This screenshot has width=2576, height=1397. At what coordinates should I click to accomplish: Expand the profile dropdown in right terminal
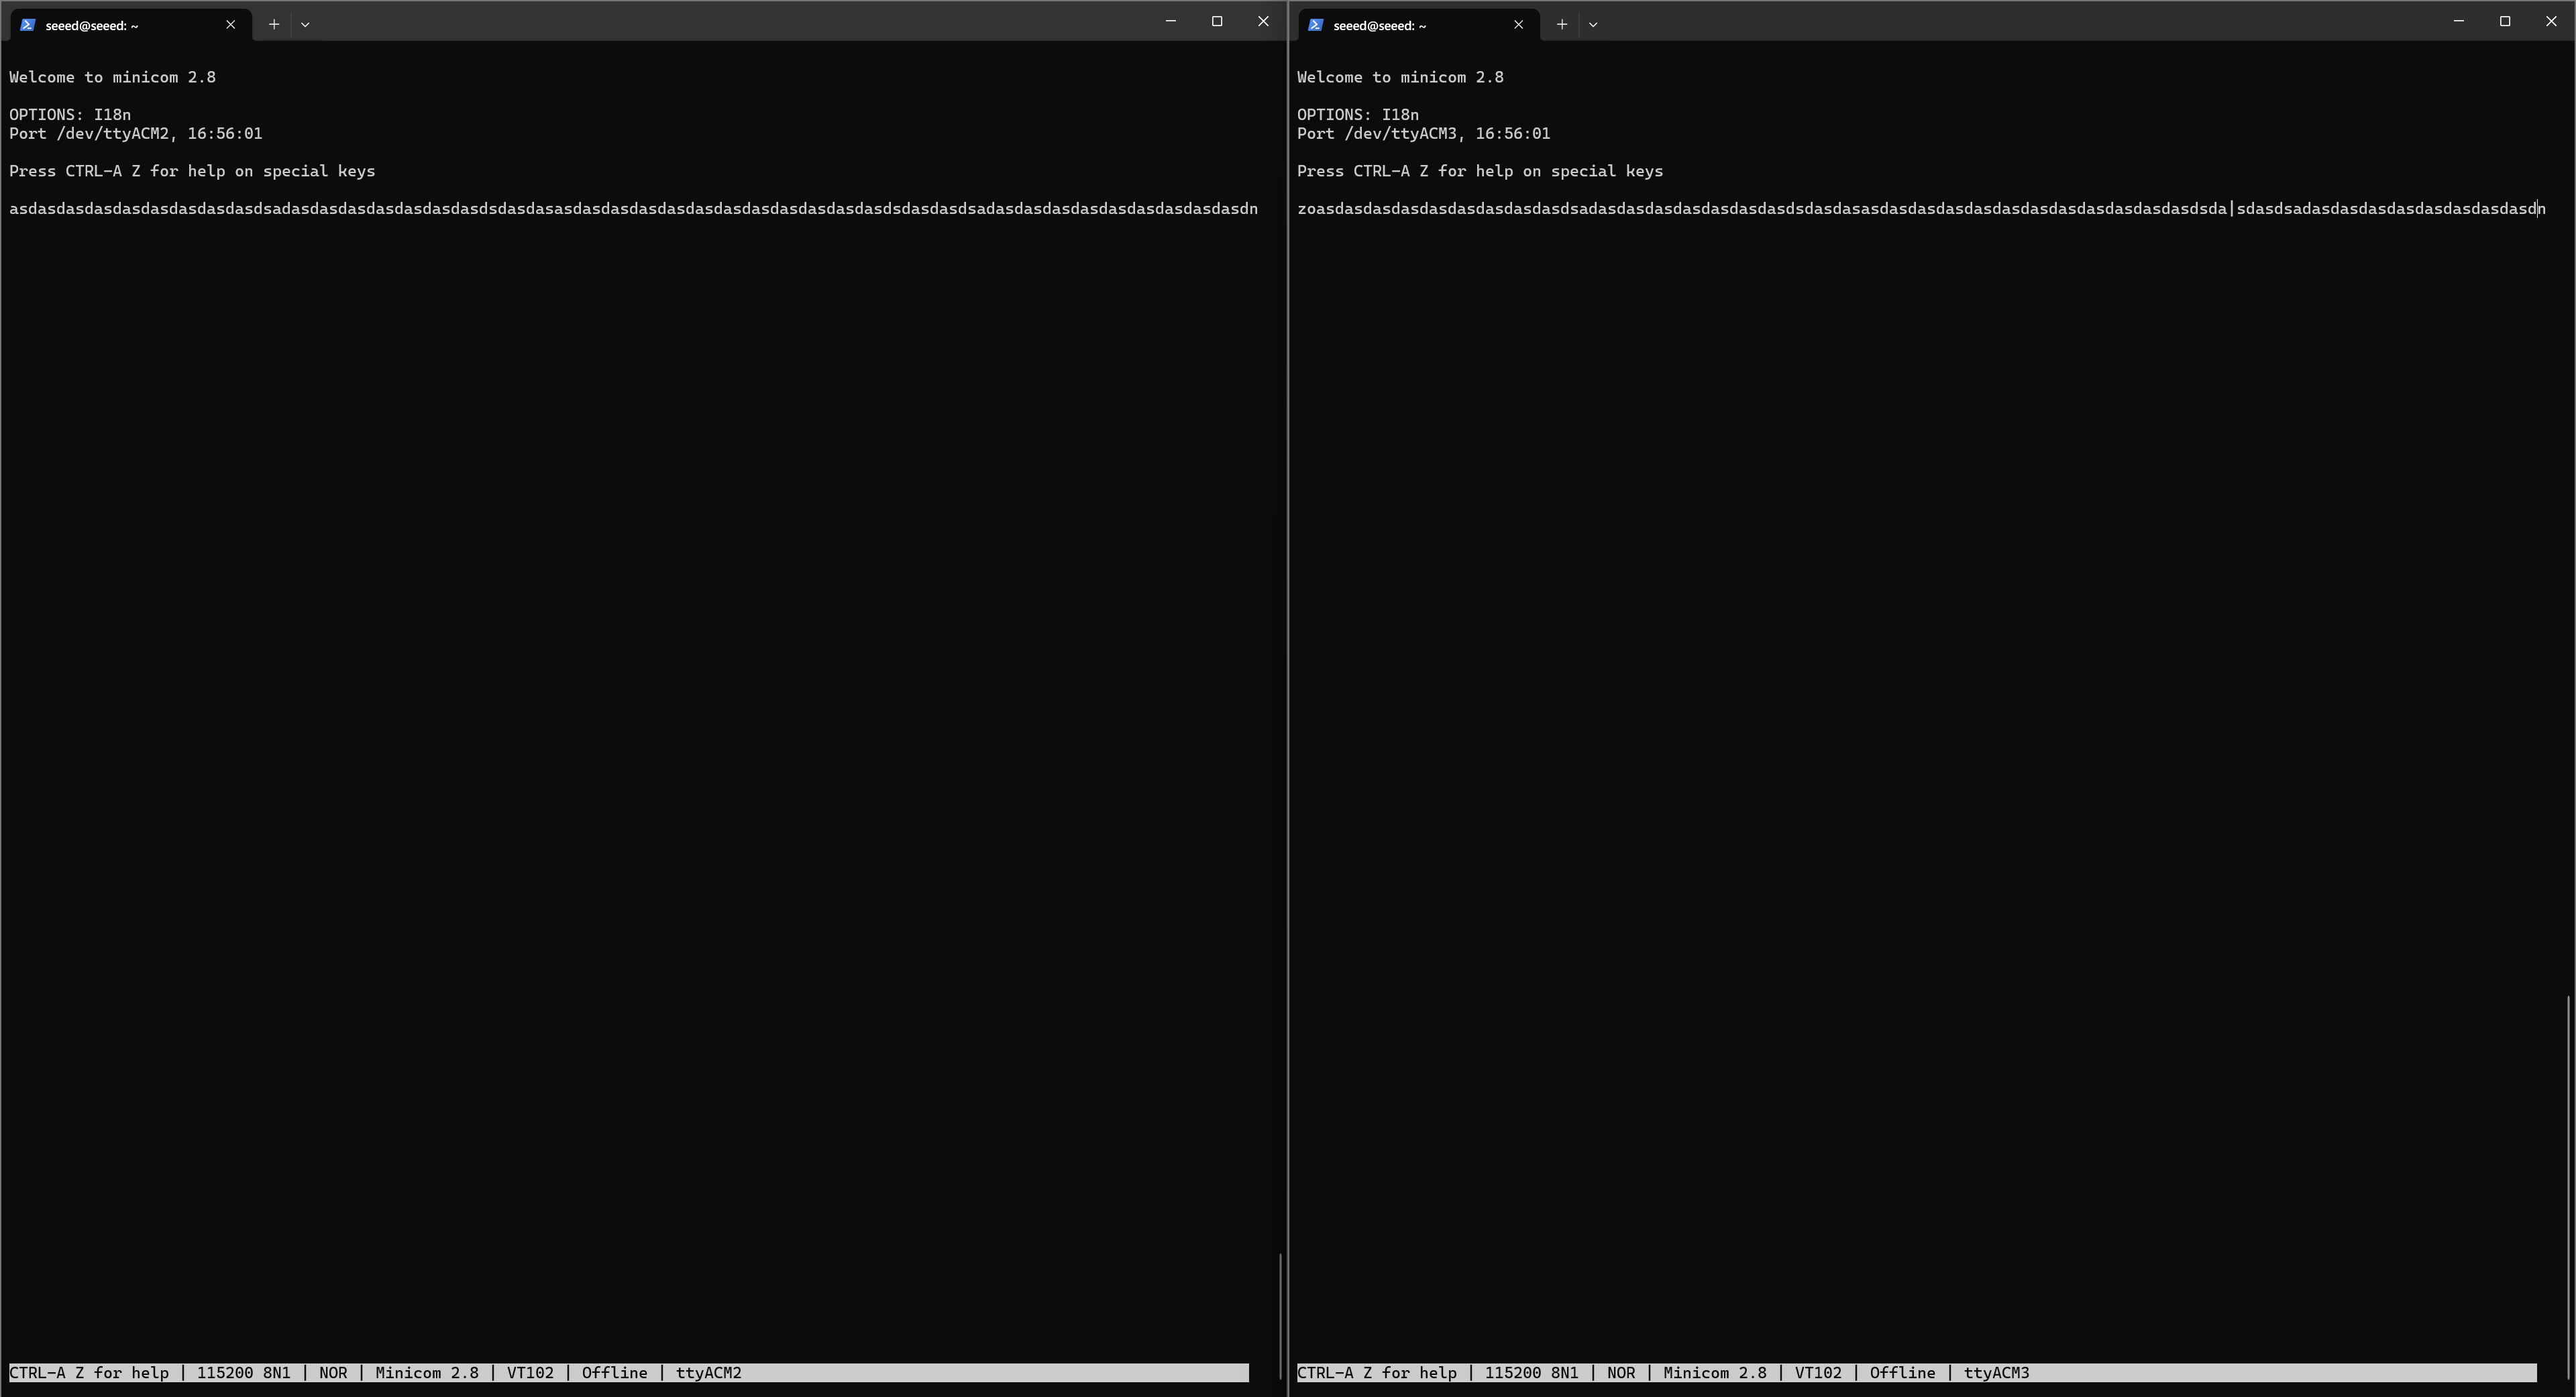(x=1593, y=25)
